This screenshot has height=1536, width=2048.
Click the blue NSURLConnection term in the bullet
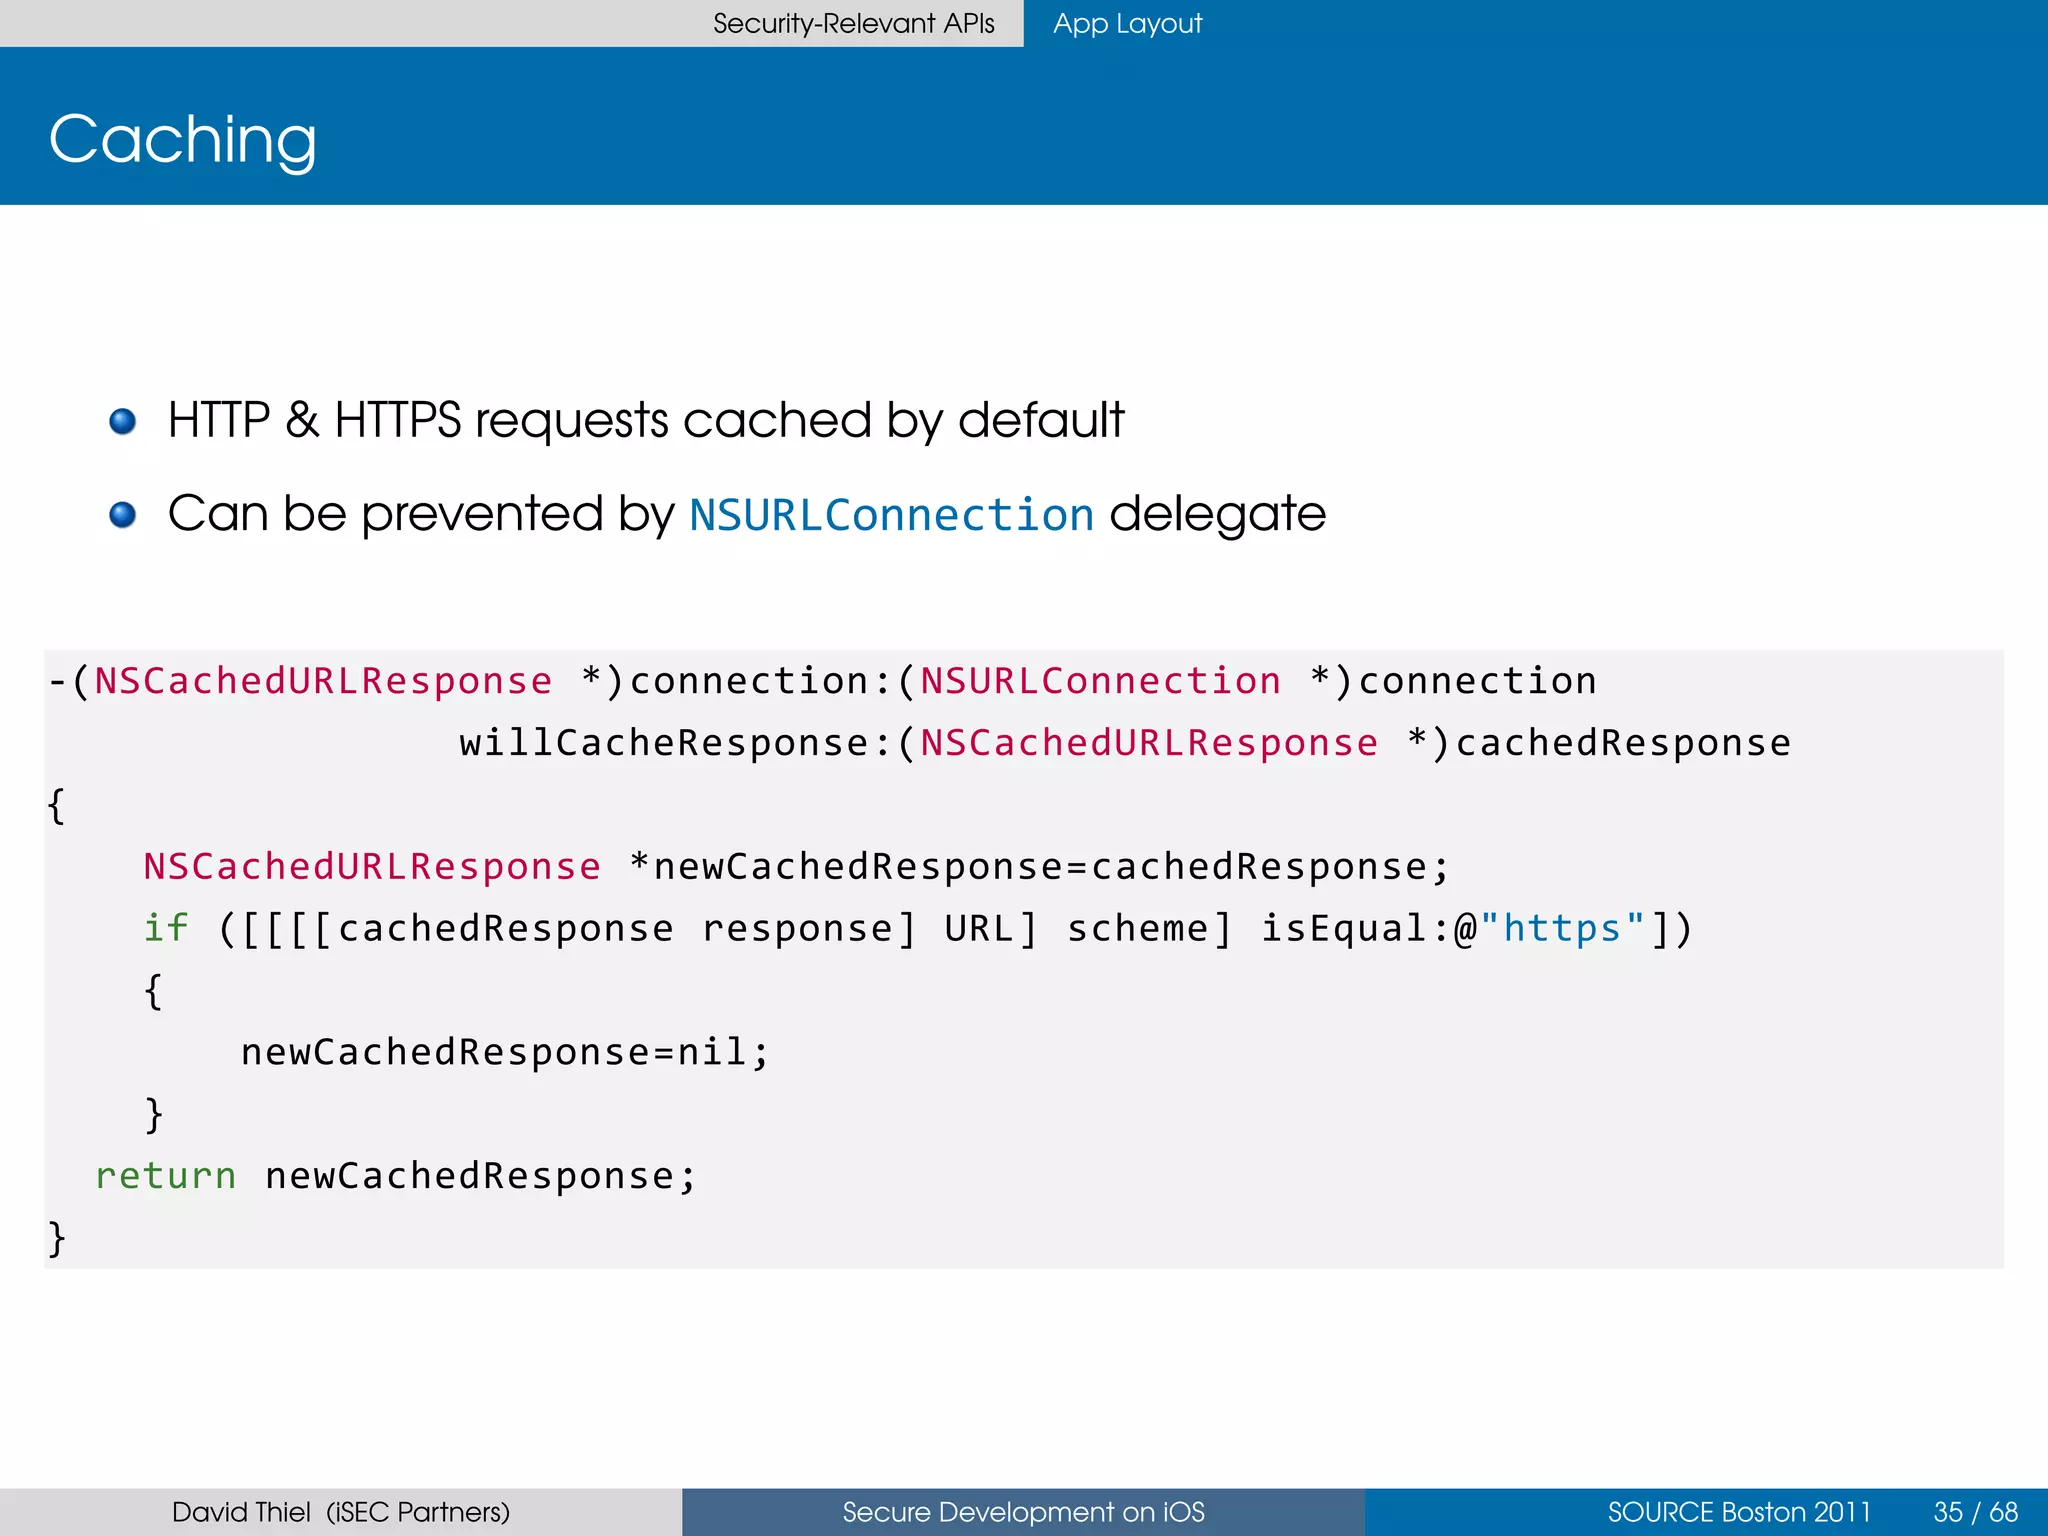pos(892,515)
